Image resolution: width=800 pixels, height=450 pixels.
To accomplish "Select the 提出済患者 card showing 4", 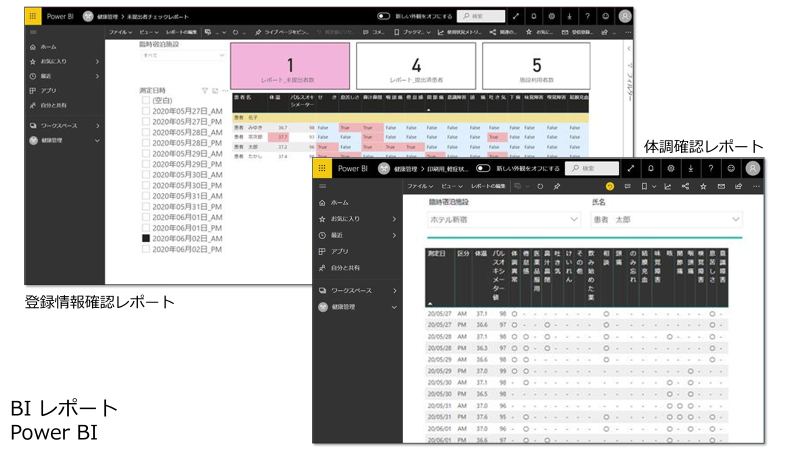I will tap(416, 66).
